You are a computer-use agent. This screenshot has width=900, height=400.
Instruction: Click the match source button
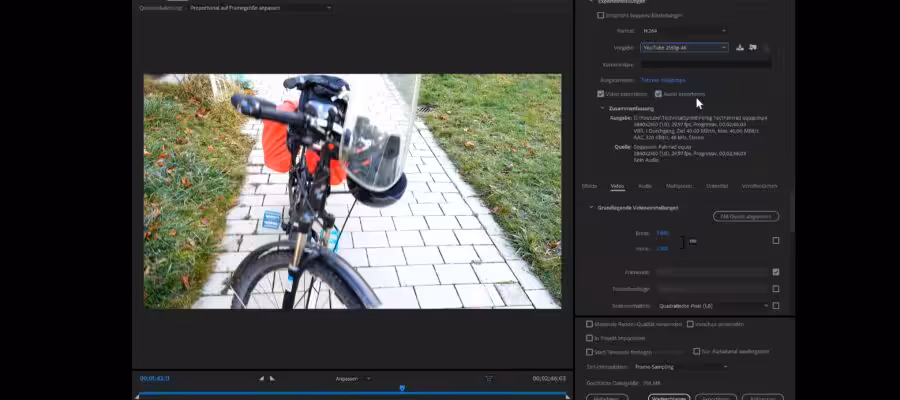pyautogui.click(x=745, y=216)
